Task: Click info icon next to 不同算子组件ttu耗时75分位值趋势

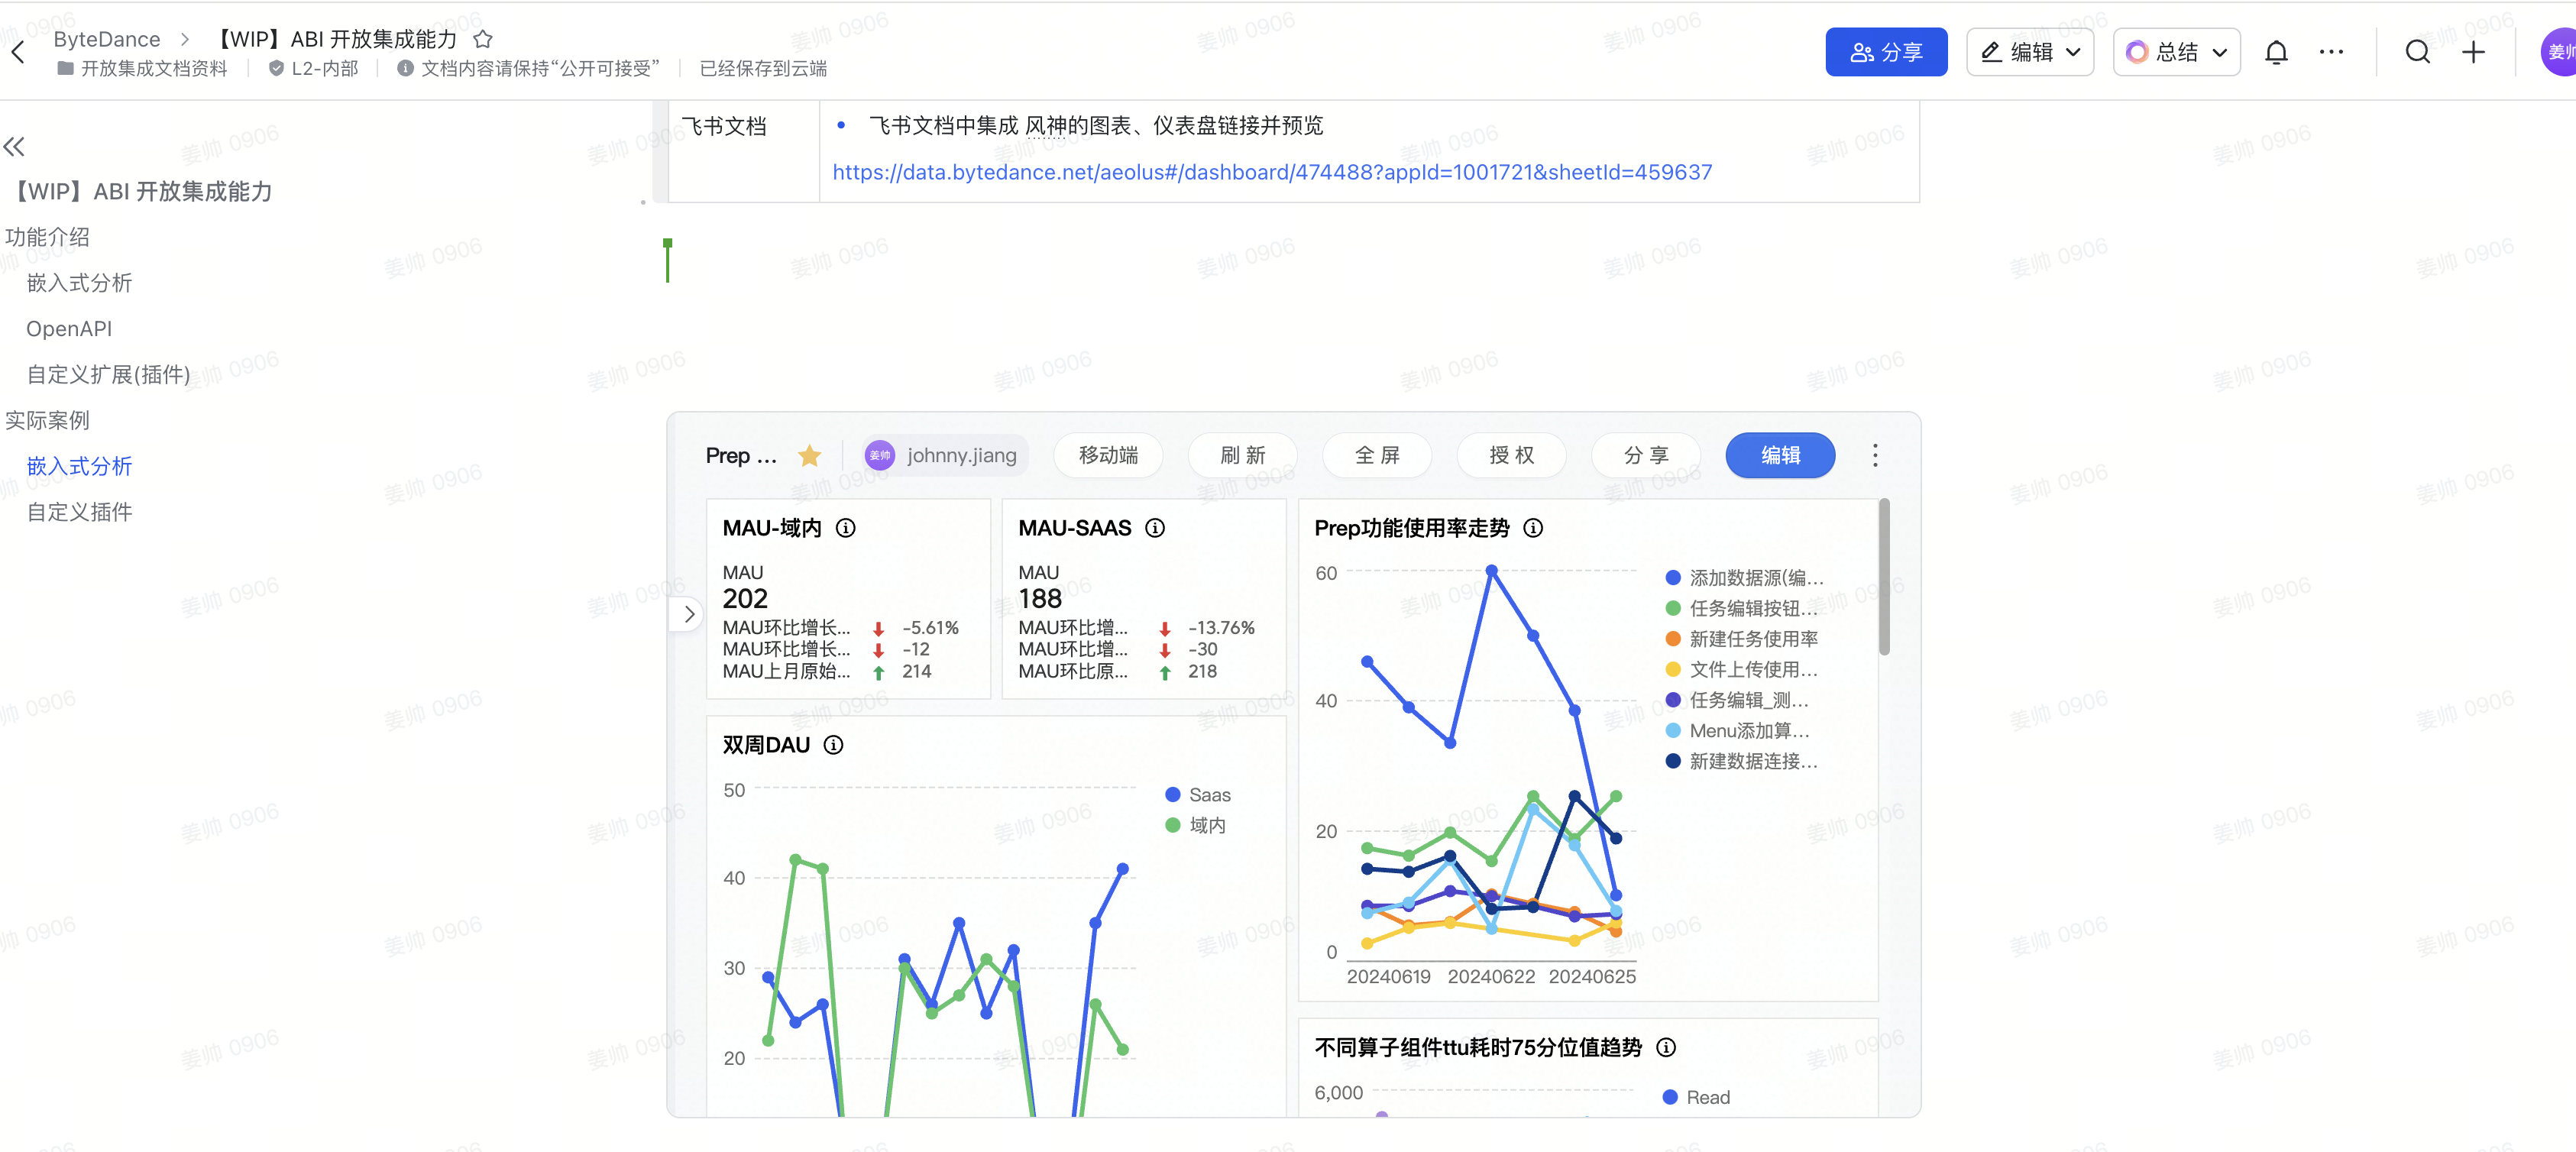Action: click(1666, 1047)
